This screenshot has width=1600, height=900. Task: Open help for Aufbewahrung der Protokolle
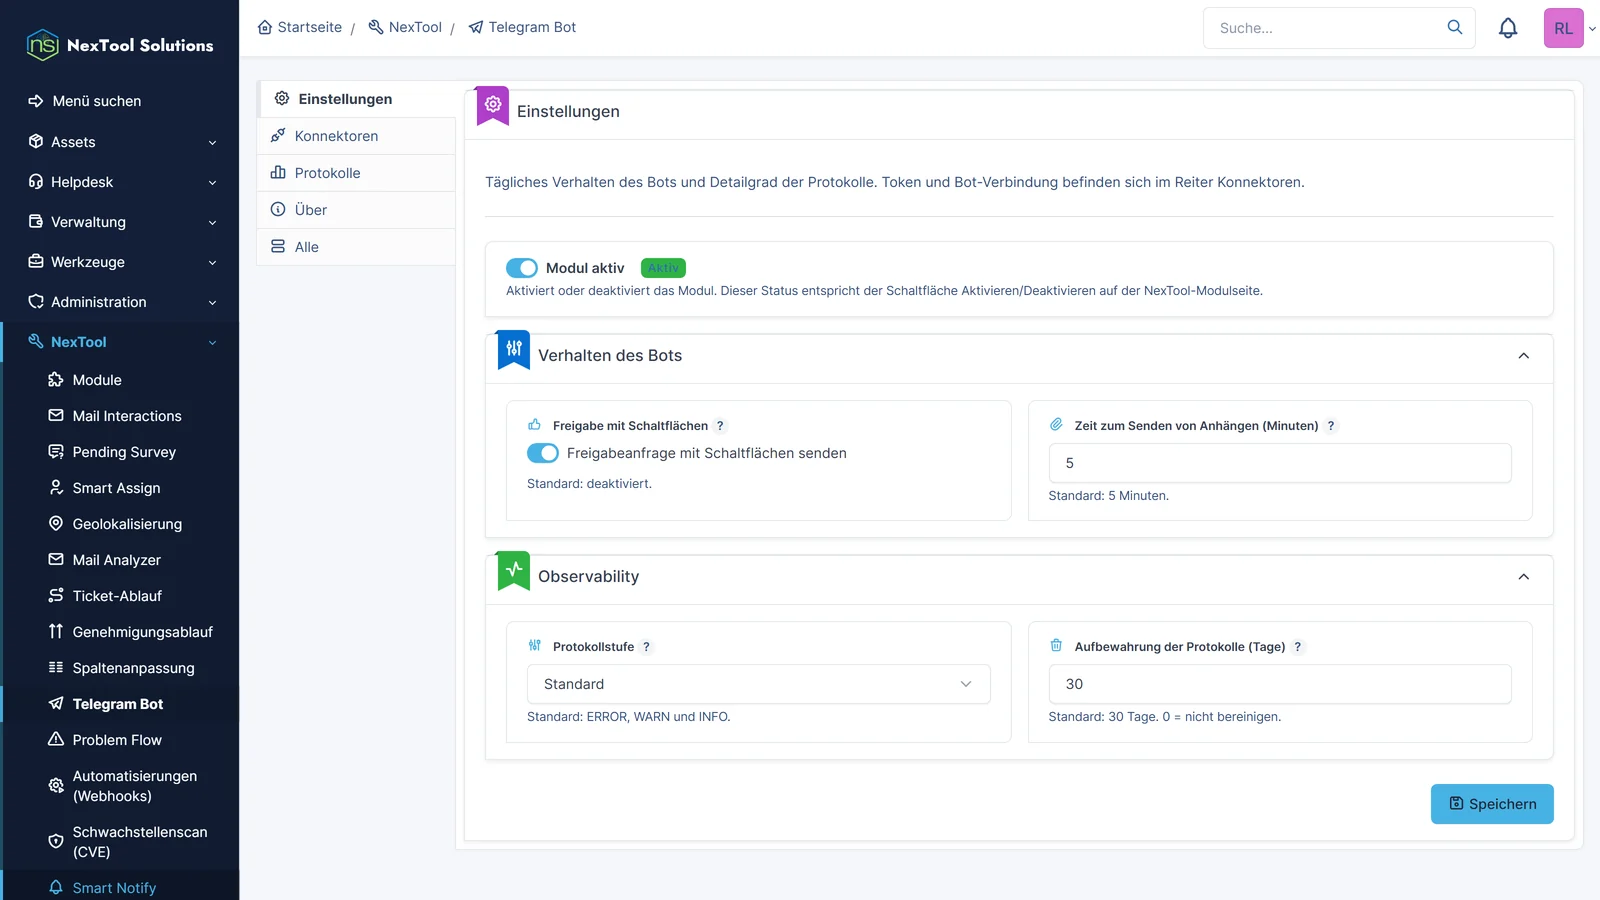pyautogui.click(x=1298, y=647)
